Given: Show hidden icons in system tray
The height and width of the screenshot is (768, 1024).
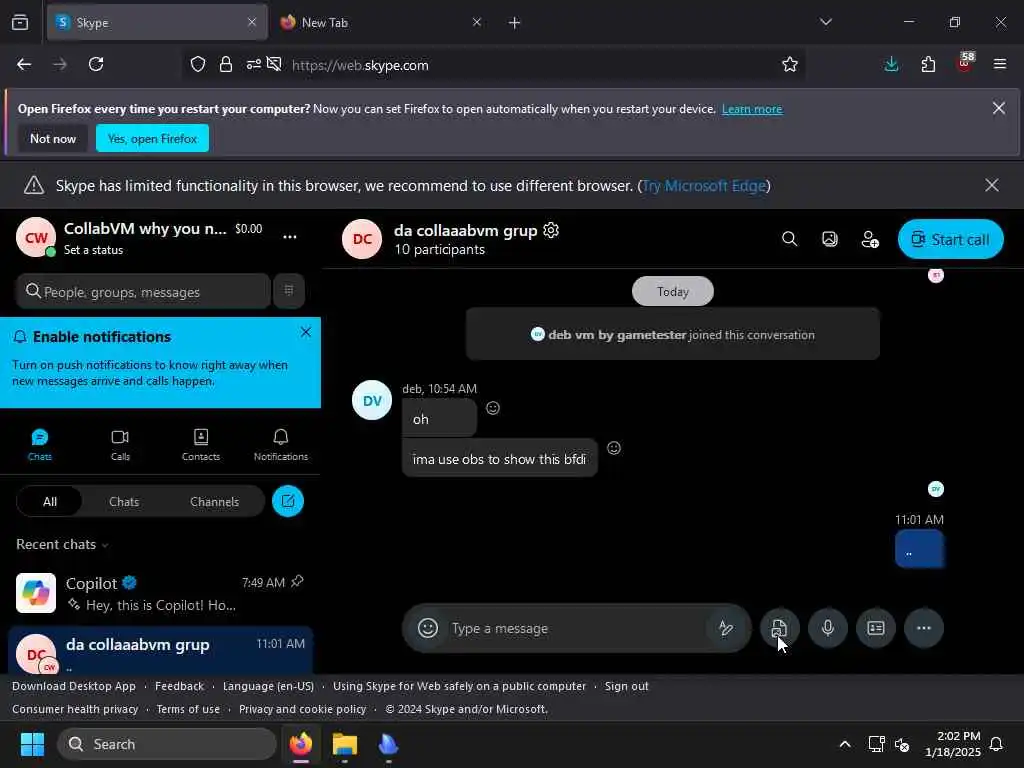Looking at the screenshot, I should (844, 744).
